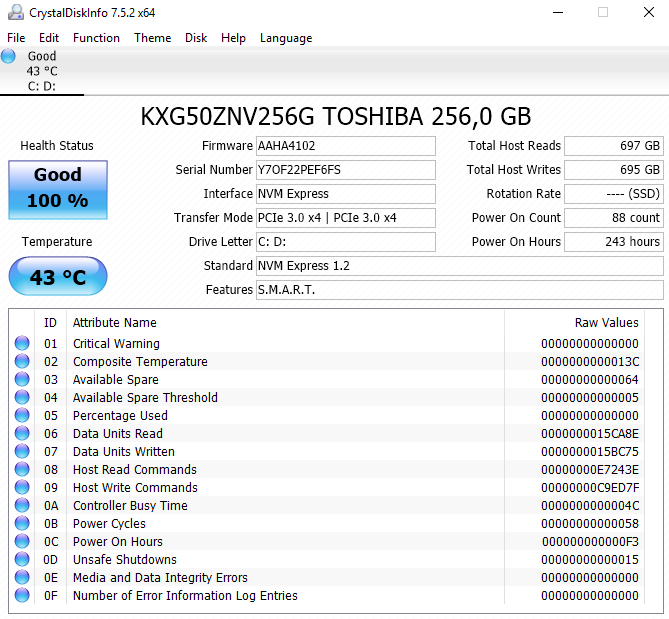Select the Data Units Read attribute name
This screenshot has width=669, height=619.
click(x=118, y=433)
